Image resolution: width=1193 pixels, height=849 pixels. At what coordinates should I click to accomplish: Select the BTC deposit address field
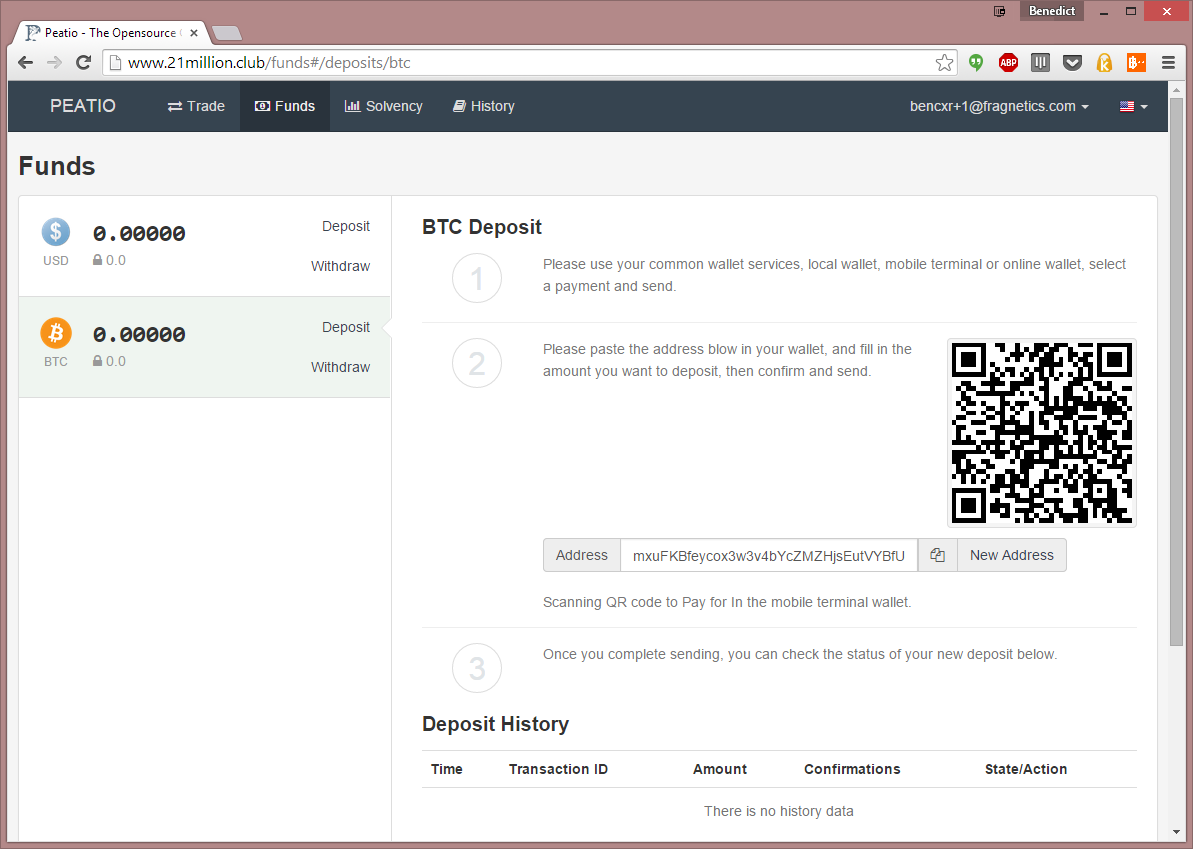pos(768,555)
